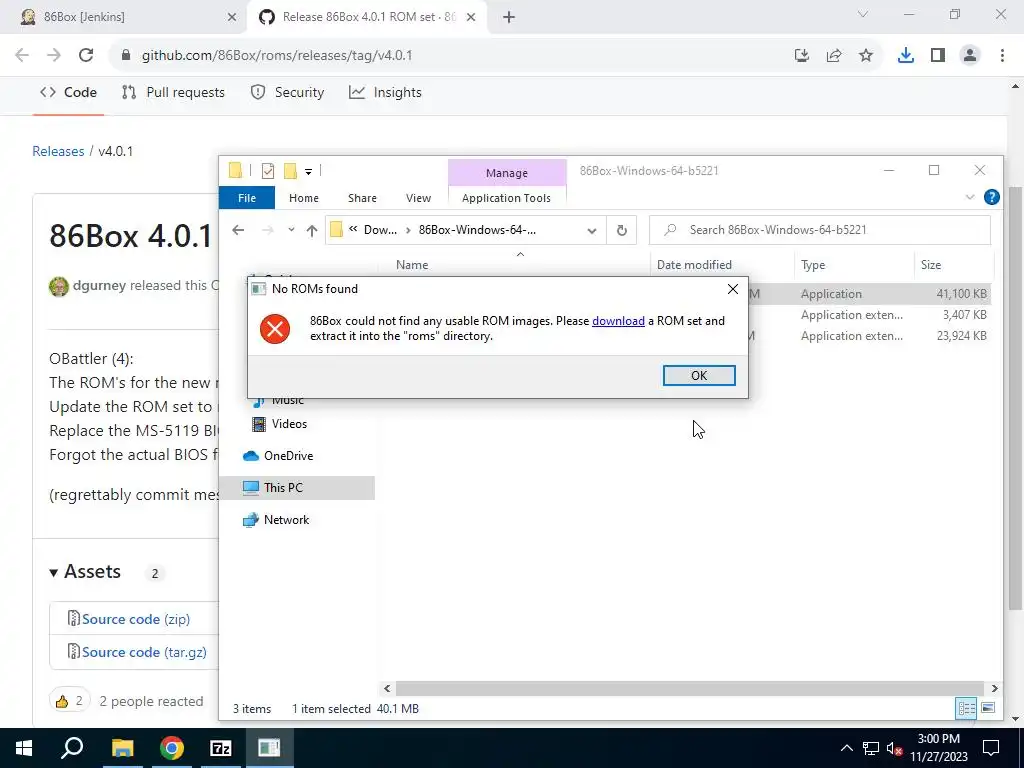Open Pull requests tab on GitHub

click(x=173, y=93)
